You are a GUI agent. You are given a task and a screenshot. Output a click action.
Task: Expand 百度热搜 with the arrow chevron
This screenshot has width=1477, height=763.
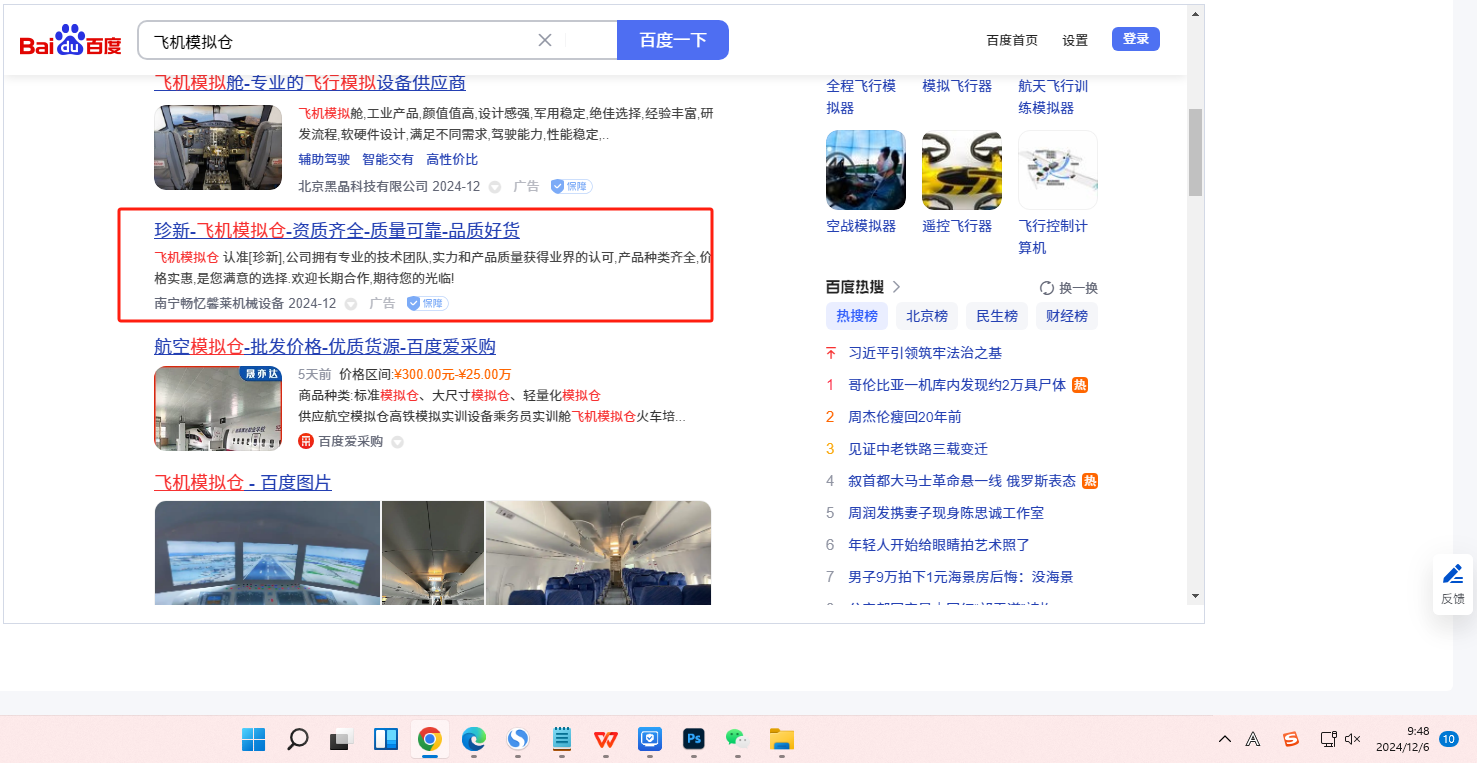click(896, 287)
